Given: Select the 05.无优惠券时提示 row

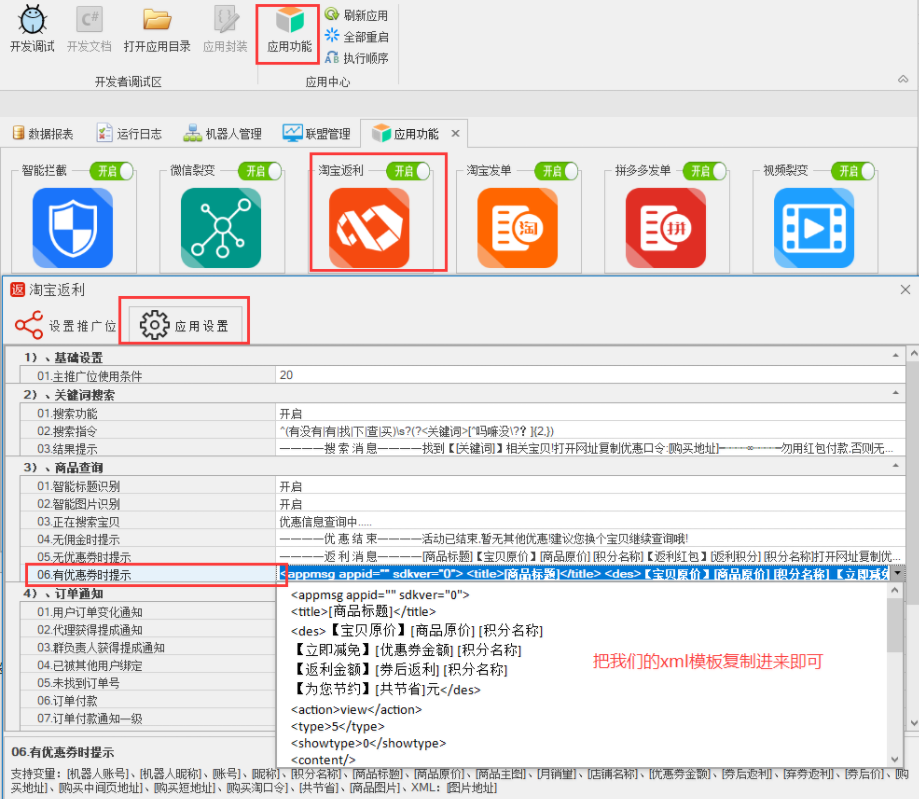Looking at the screenshot, I should pos(462,557).
